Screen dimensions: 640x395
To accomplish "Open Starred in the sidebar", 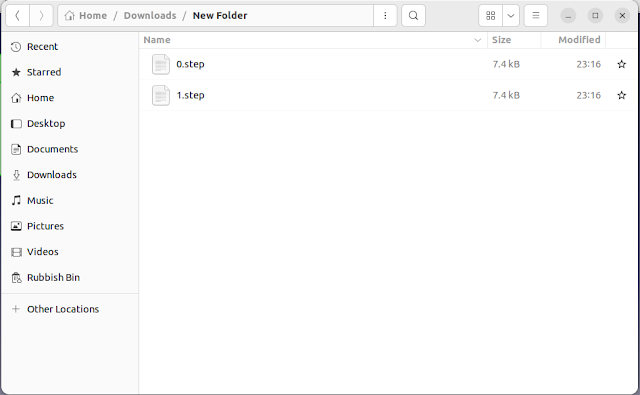I will tap(69, 72).
